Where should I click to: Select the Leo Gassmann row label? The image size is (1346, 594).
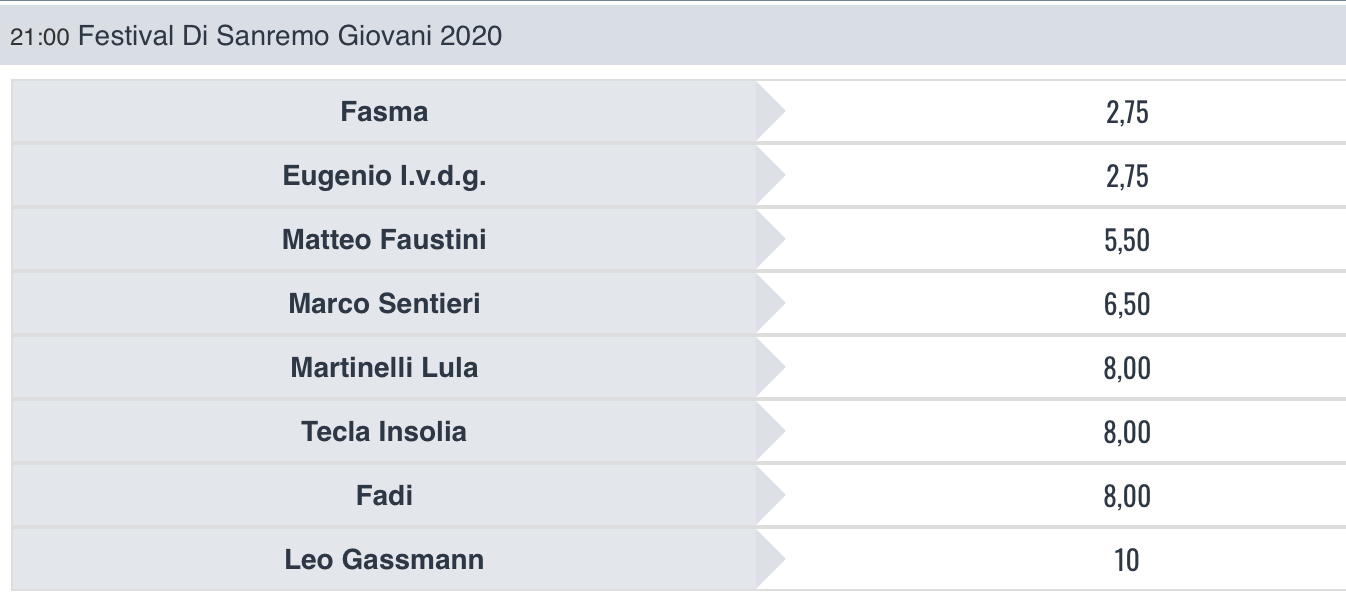384,560
